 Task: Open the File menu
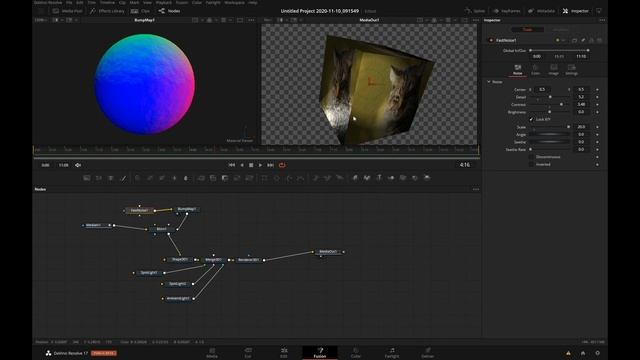[x=69, y=2]
